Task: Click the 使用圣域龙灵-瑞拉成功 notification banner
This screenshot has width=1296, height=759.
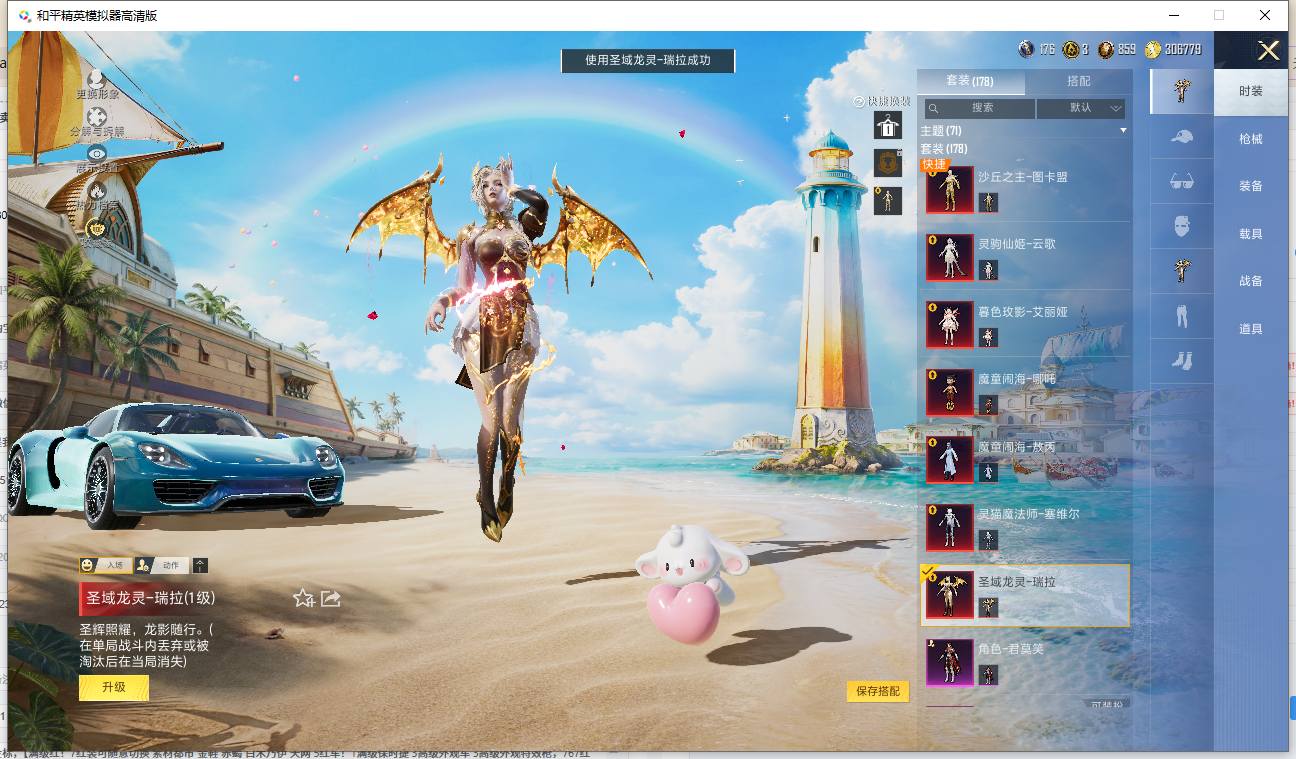Action: pyautogui.click(x=648, y=60)
